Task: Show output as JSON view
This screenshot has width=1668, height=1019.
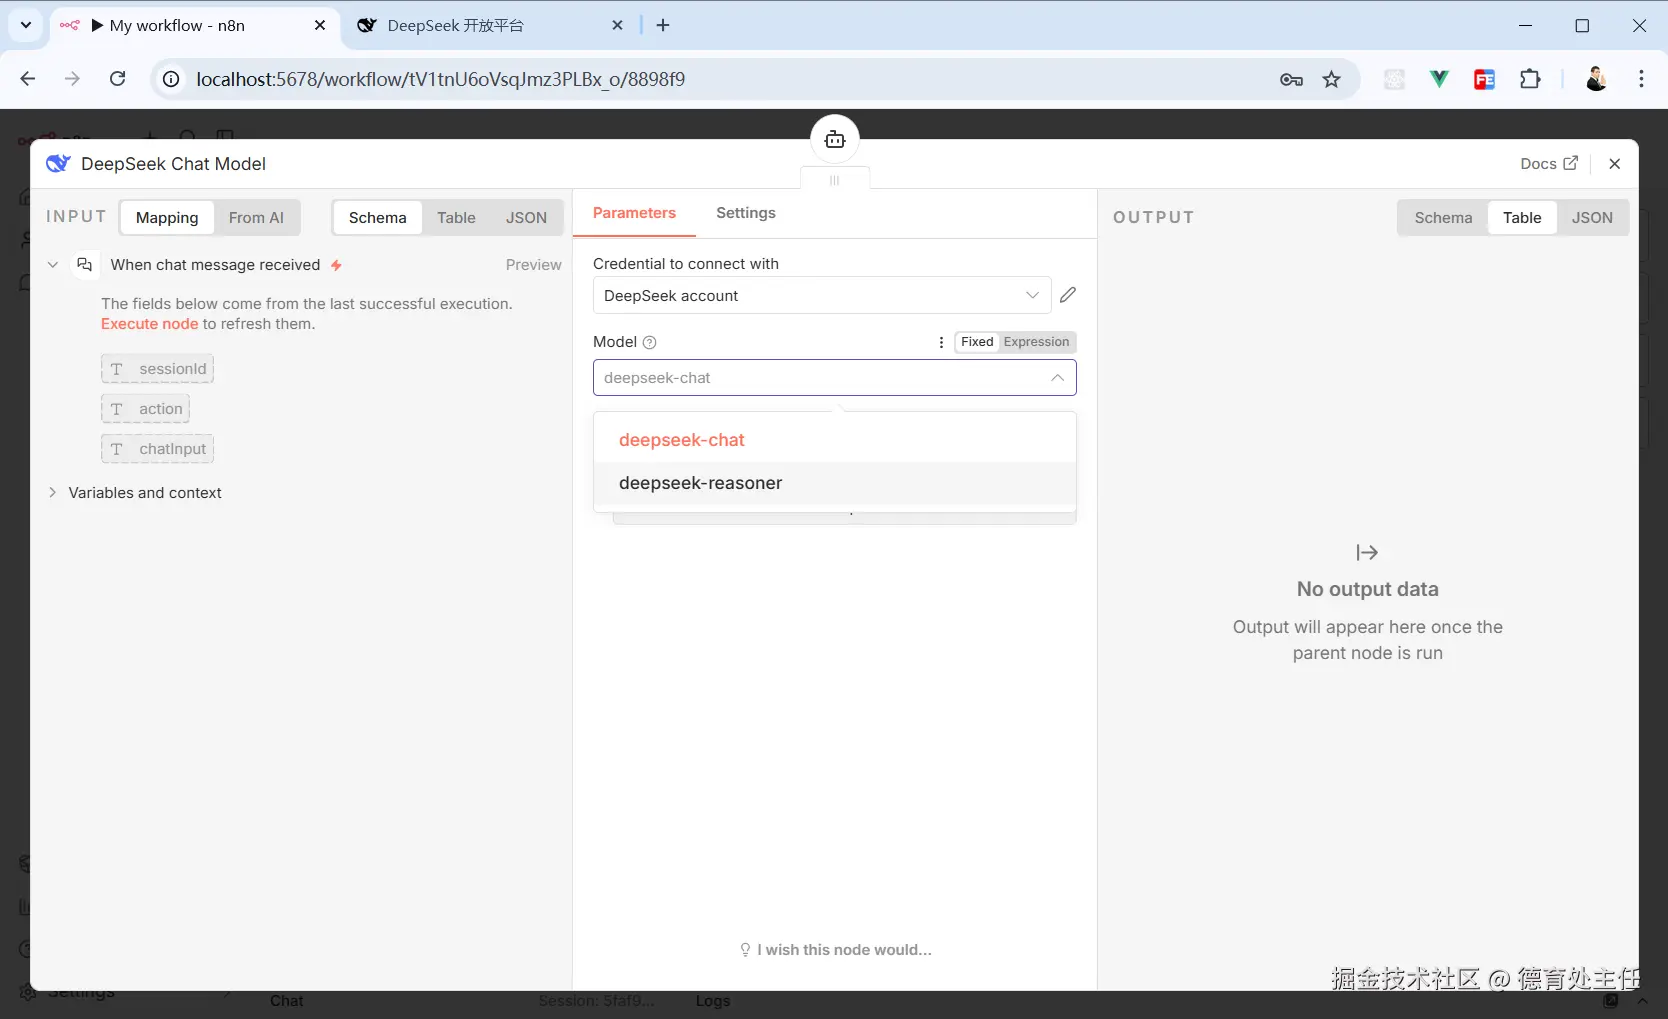Action: [1592, 218]
